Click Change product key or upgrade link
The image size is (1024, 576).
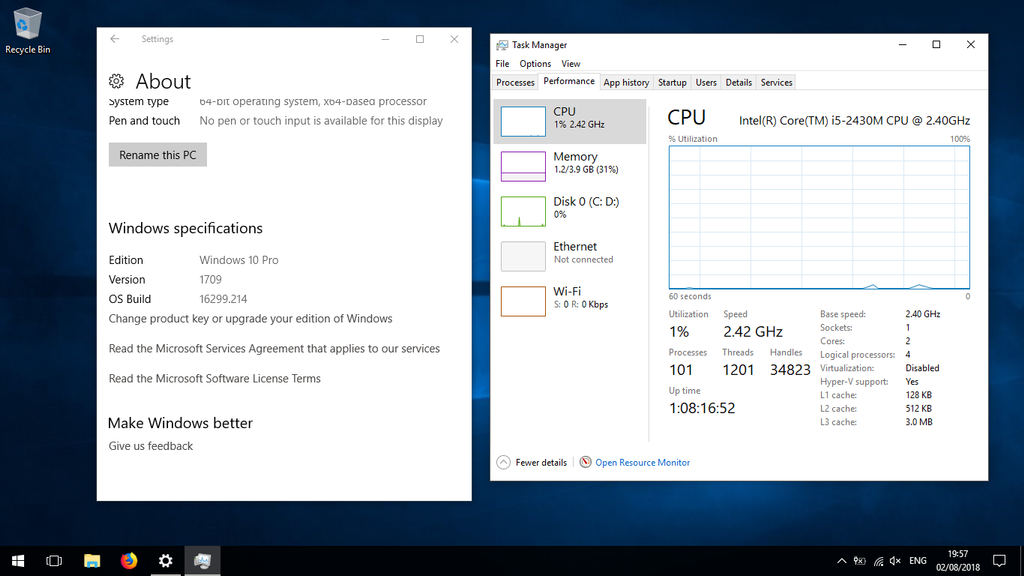pos(250,319)
